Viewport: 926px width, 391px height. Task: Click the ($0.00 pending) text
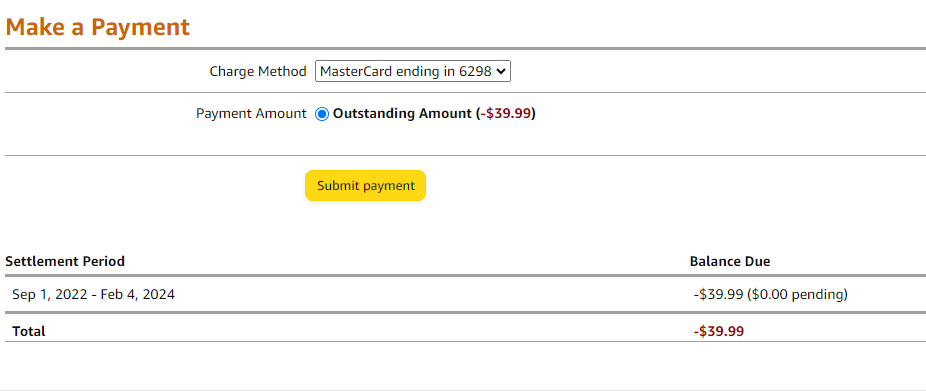point(797,294)
